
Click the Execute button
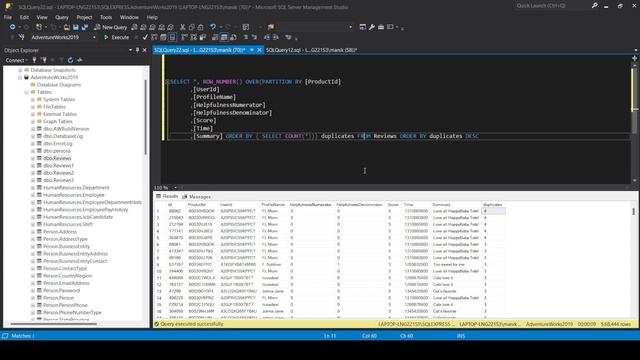117,37
